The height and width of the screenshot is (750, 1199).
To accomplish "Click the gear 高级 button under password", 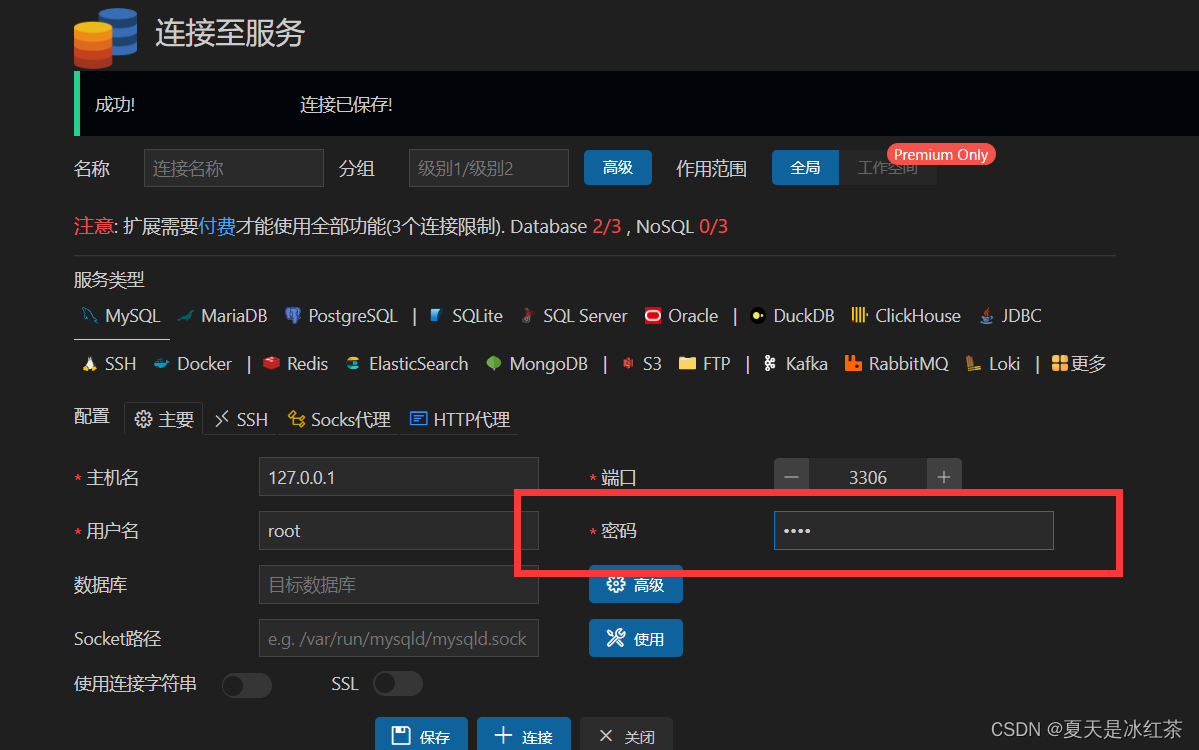I will [x=635, y=585].
